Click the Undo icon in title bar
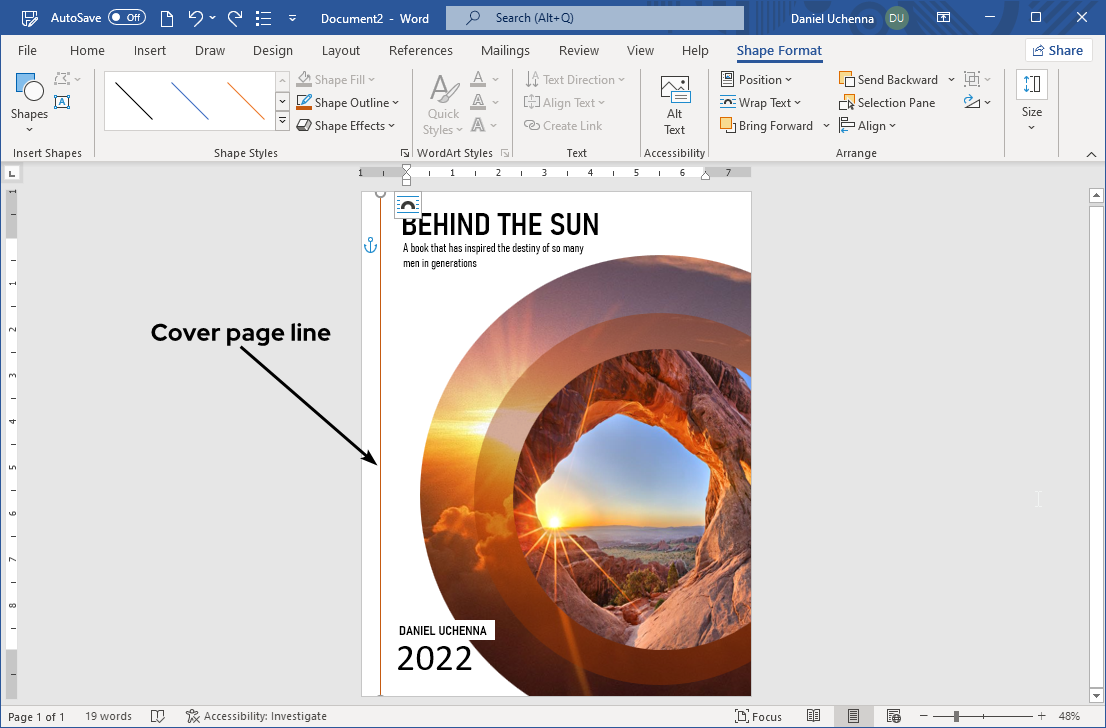The height and width of the screenshot is (728, 1106). 196,18
